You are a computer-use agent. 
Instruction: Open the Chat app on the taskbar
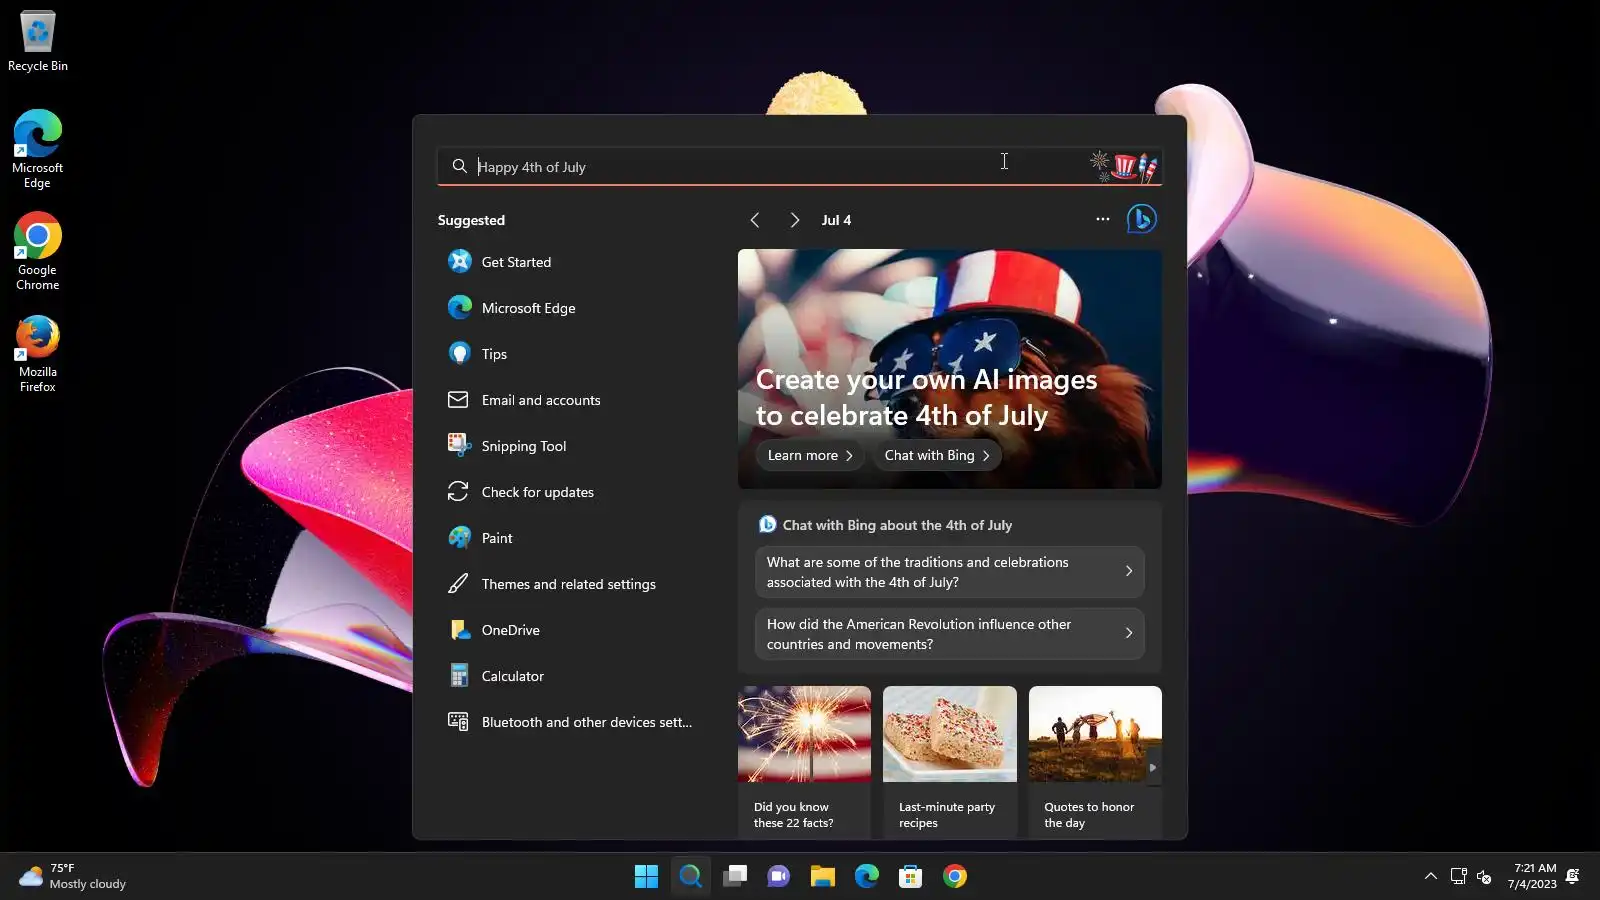[779, 877]
